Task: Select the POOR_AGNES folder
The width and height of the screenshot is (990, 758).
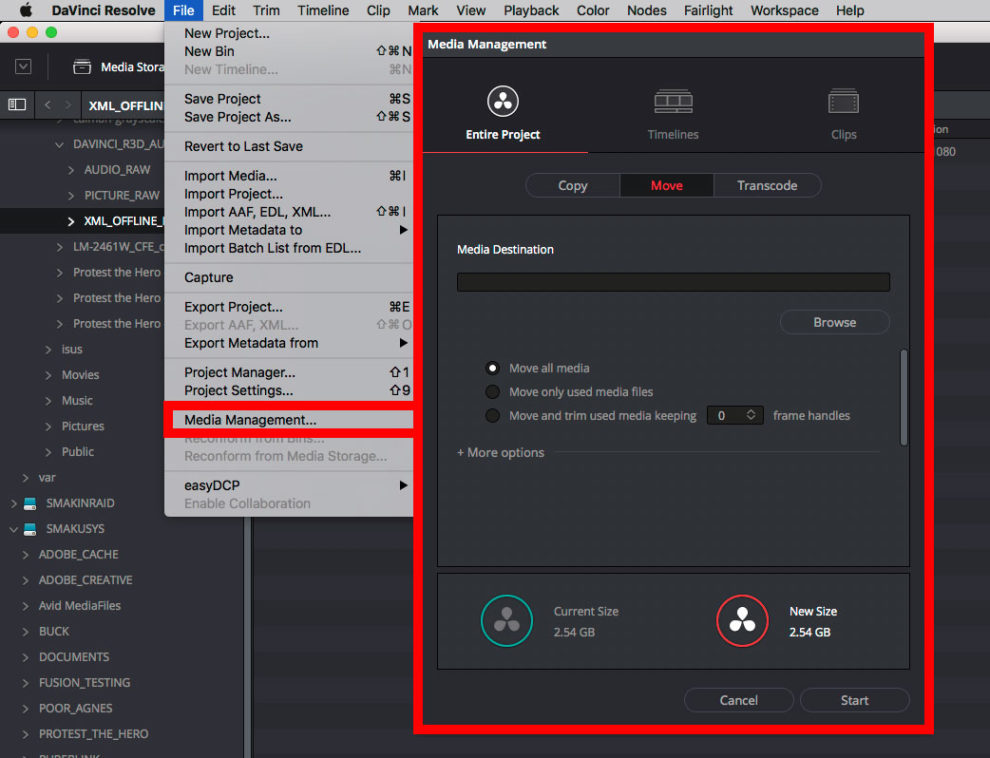Action: click(76, 708)
